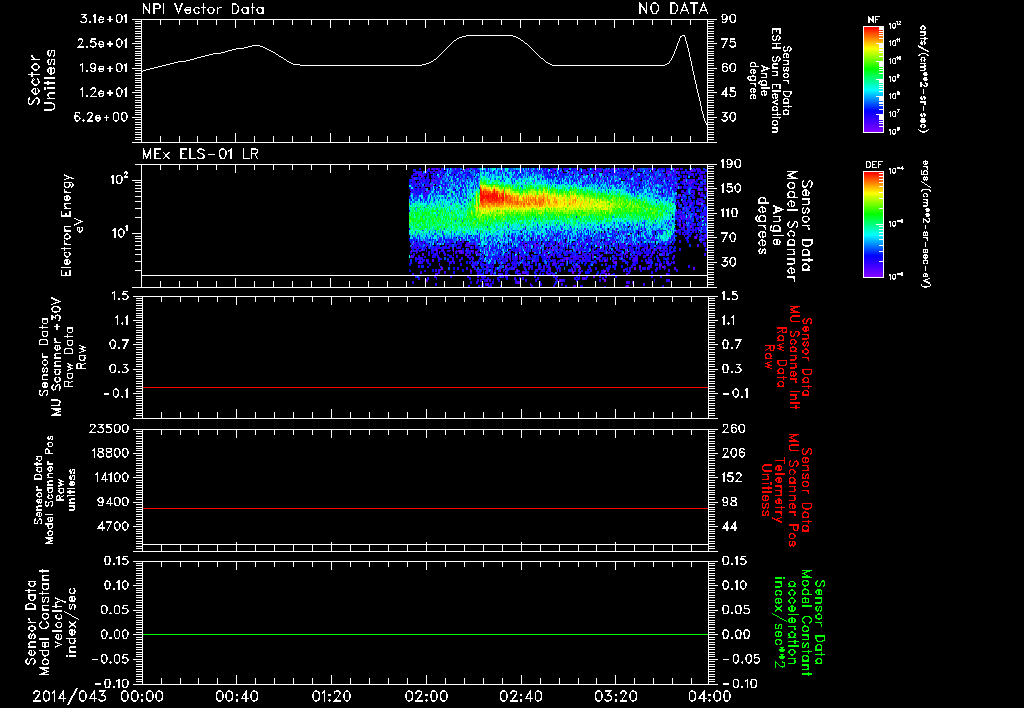
Task: Click the "23500" scanner position axis value
Action: tap(108, 428)
